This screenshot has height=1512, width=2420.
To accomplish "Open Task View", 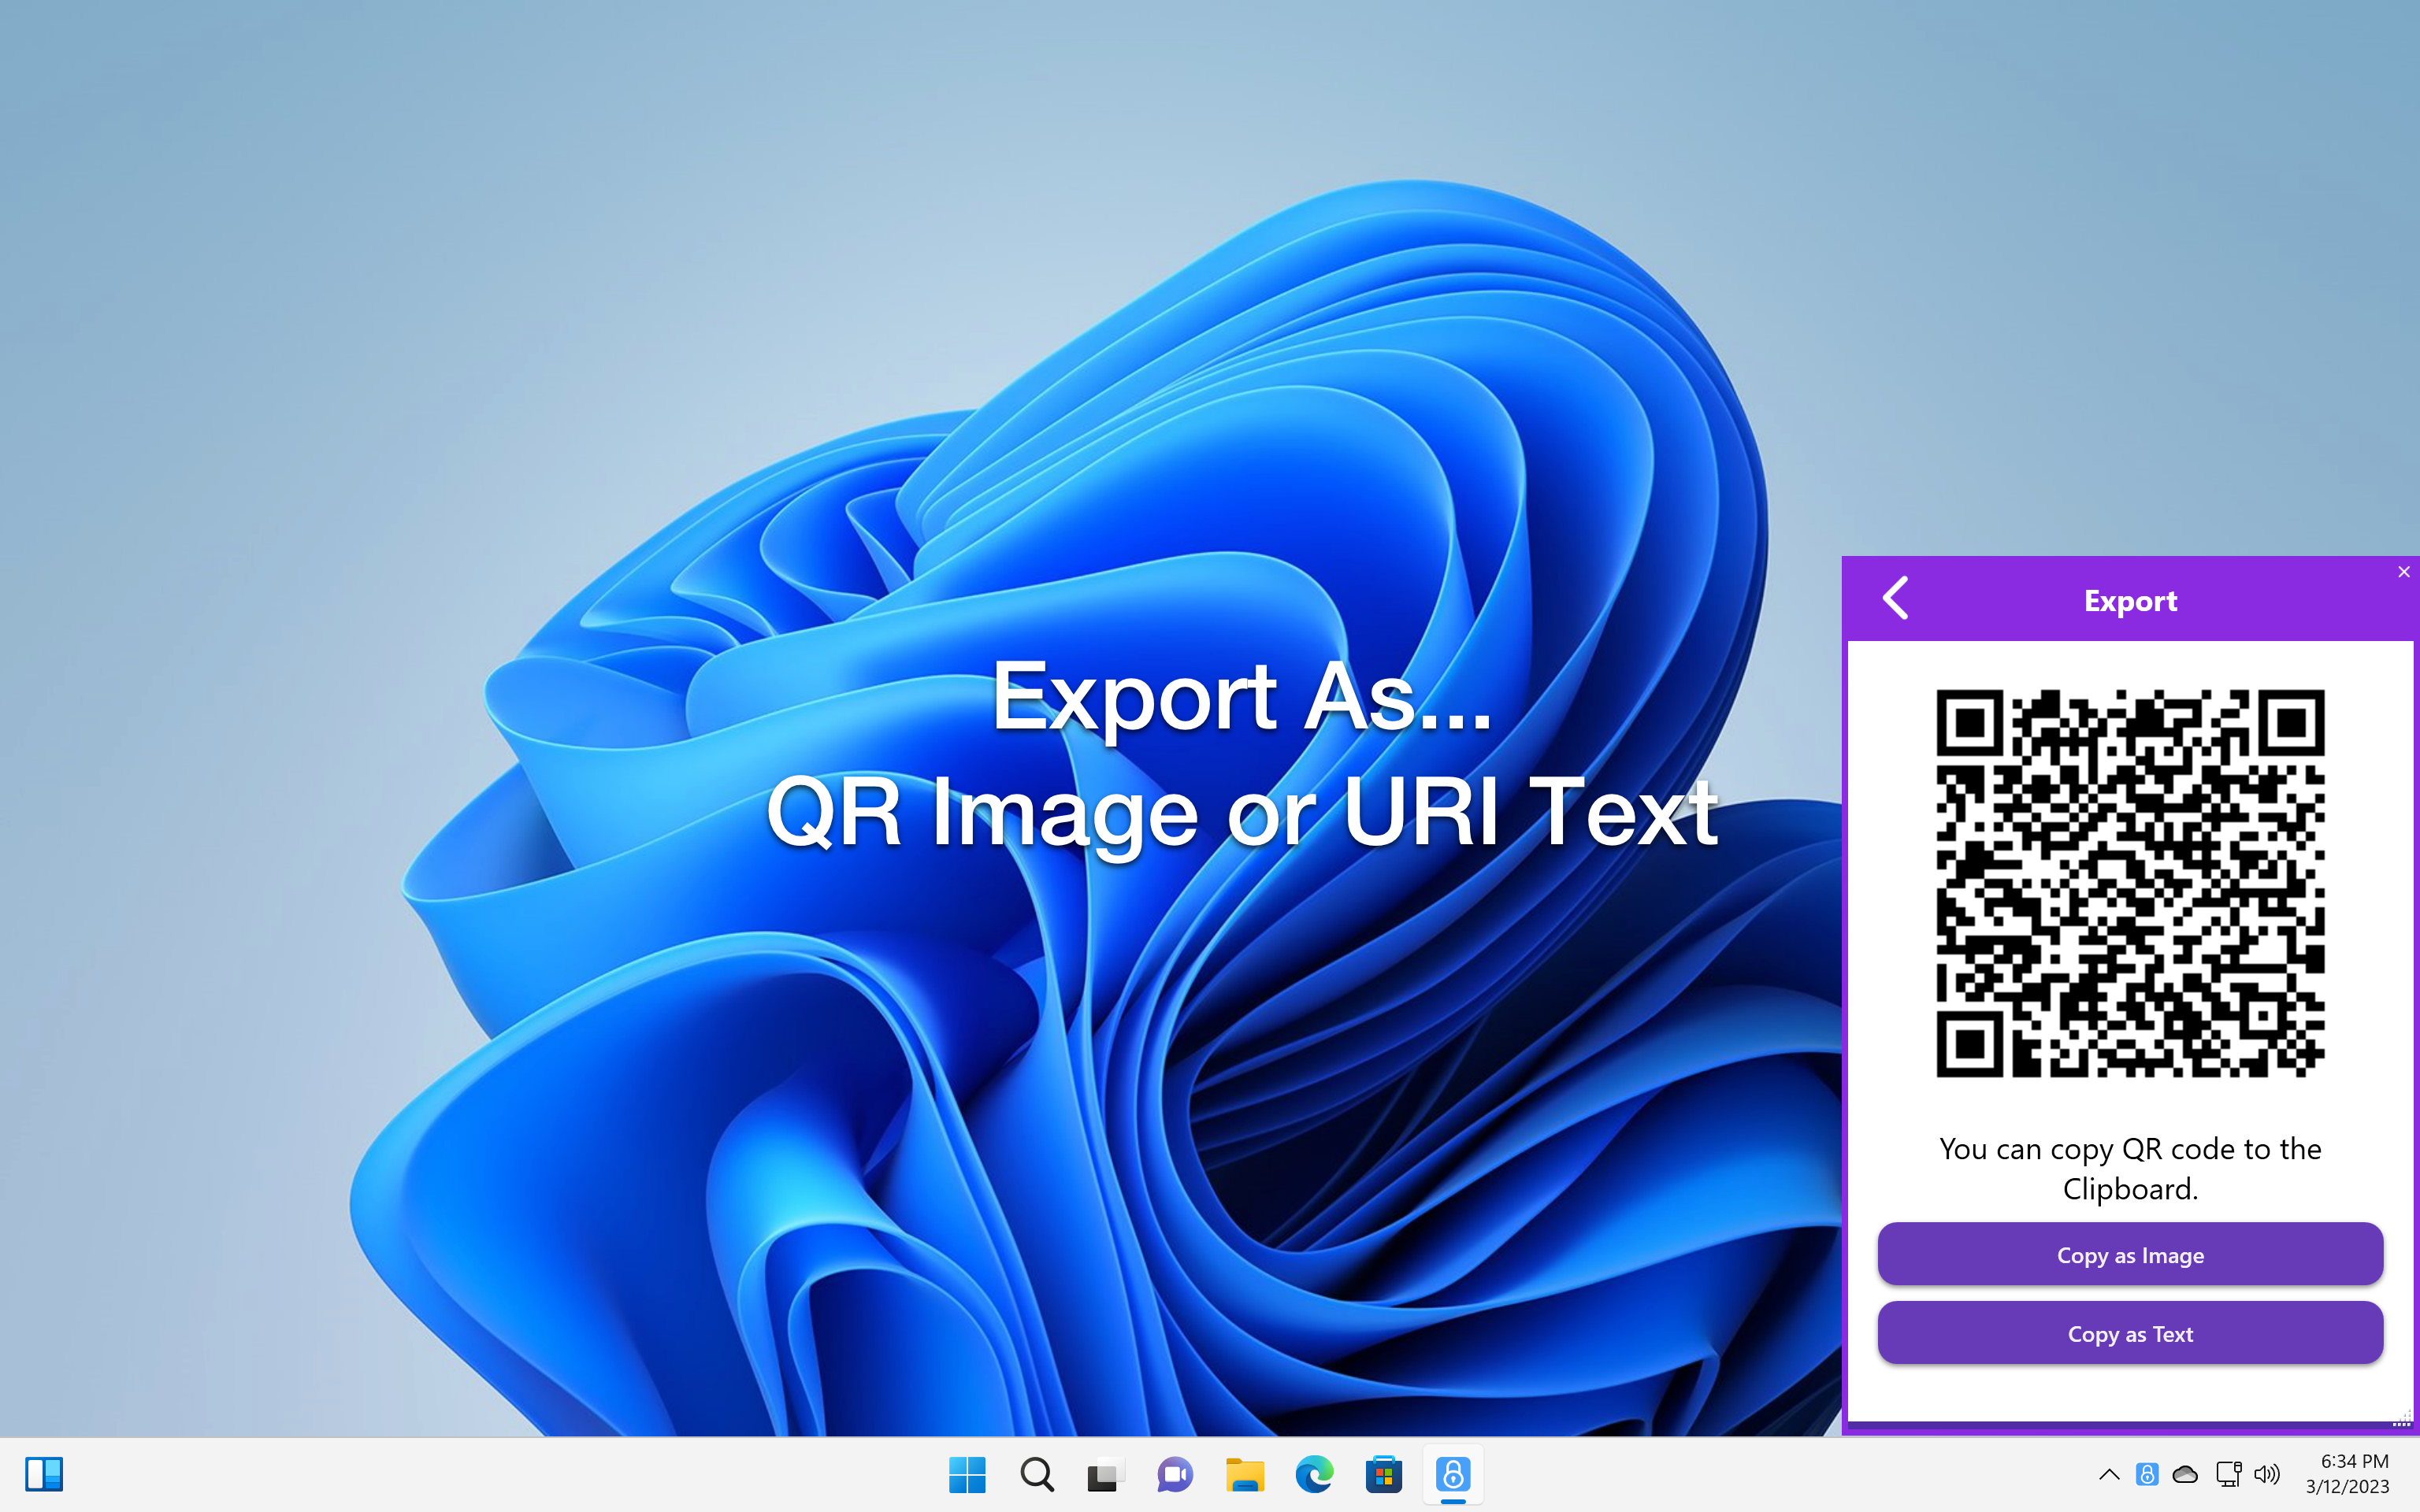I will [x=1105, y=1474].
